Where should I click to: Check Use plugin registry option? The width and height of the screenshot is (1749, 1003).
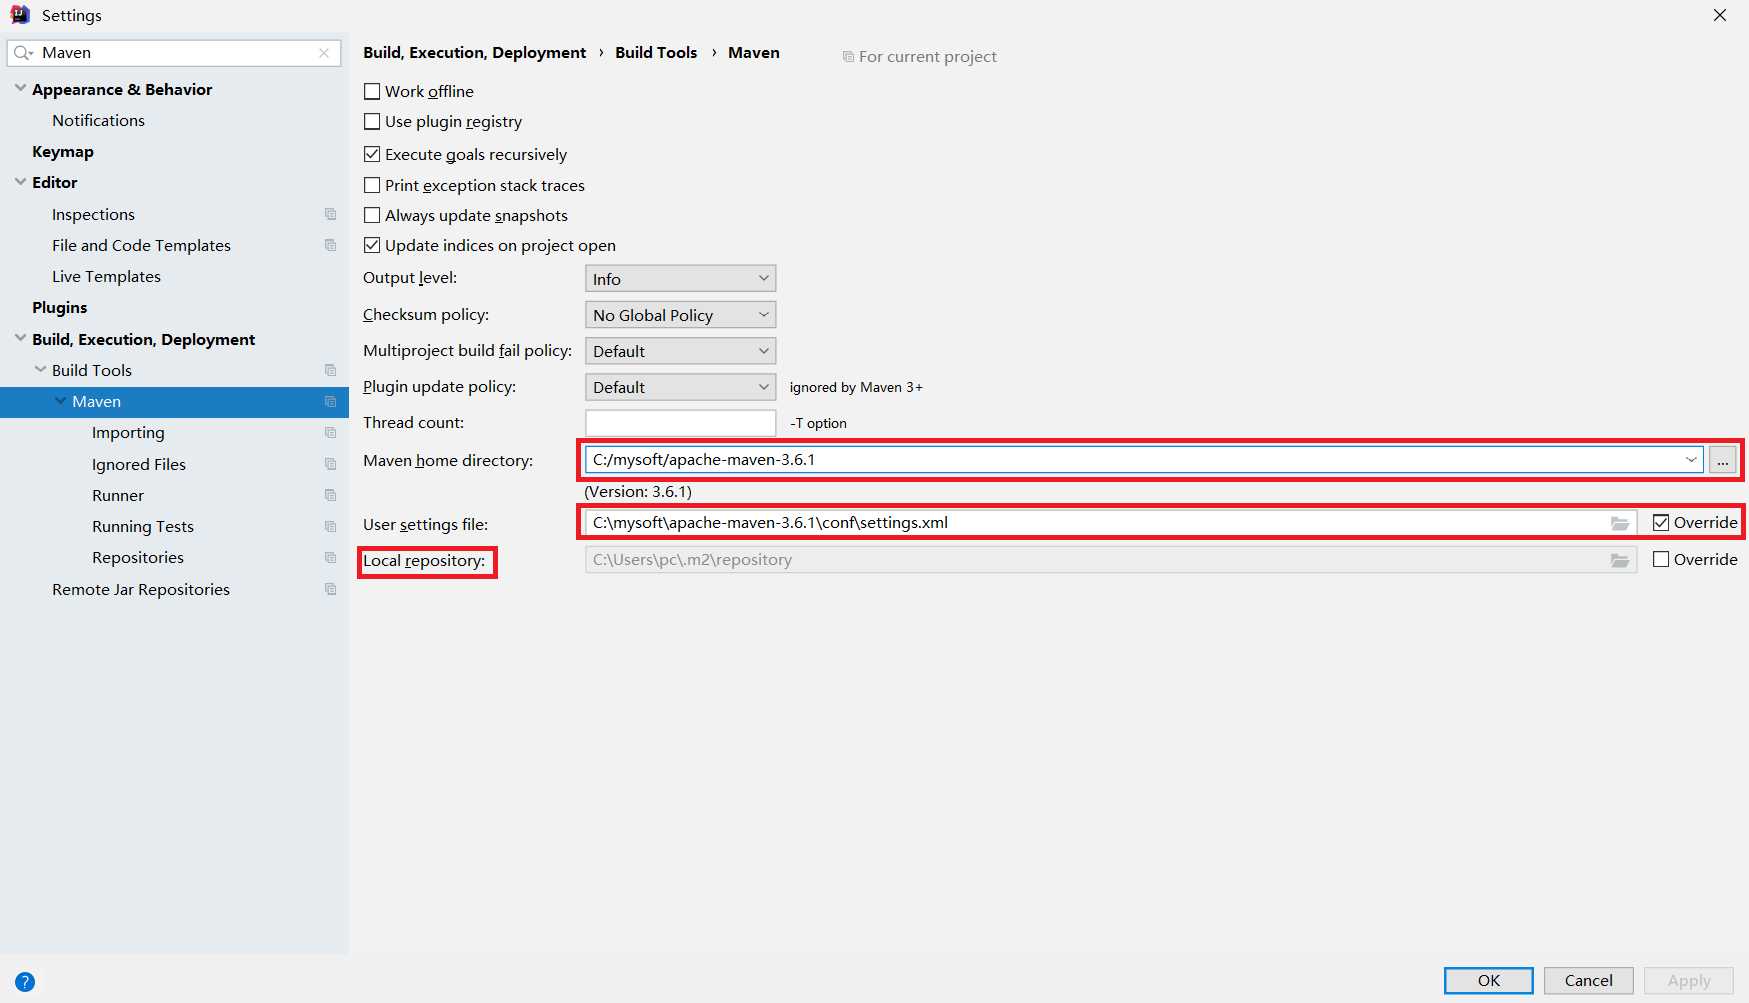pyautogui.click(x=372, y=121)
